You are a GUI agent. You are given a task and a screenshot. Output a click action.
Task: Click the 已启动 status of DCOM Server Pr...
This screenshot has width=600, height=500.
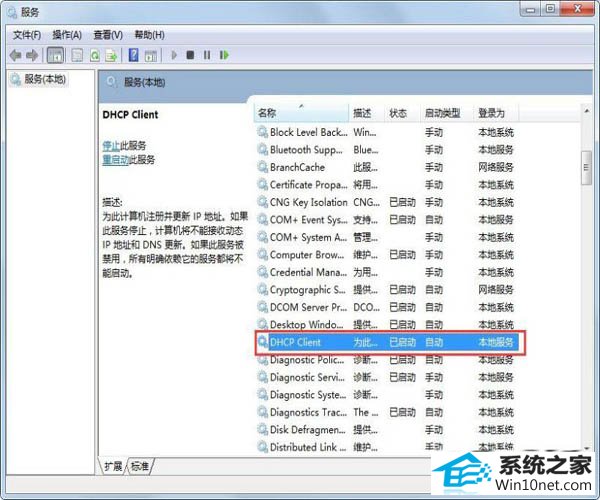(402, 307)
